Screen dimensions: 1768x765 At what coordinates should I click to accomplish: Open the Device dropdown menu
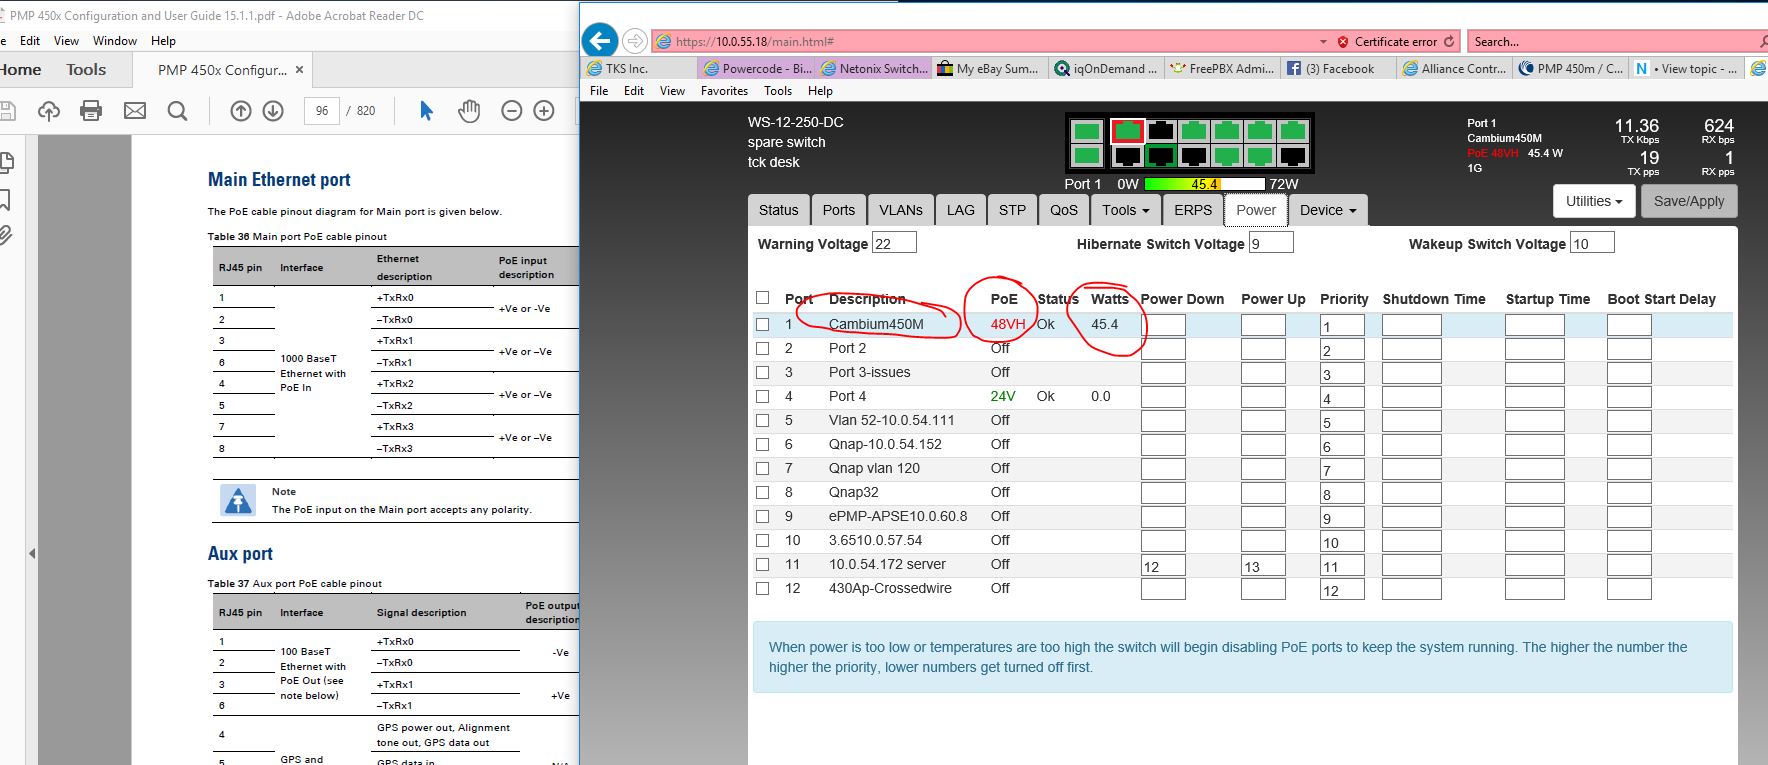coord(1328,210)
